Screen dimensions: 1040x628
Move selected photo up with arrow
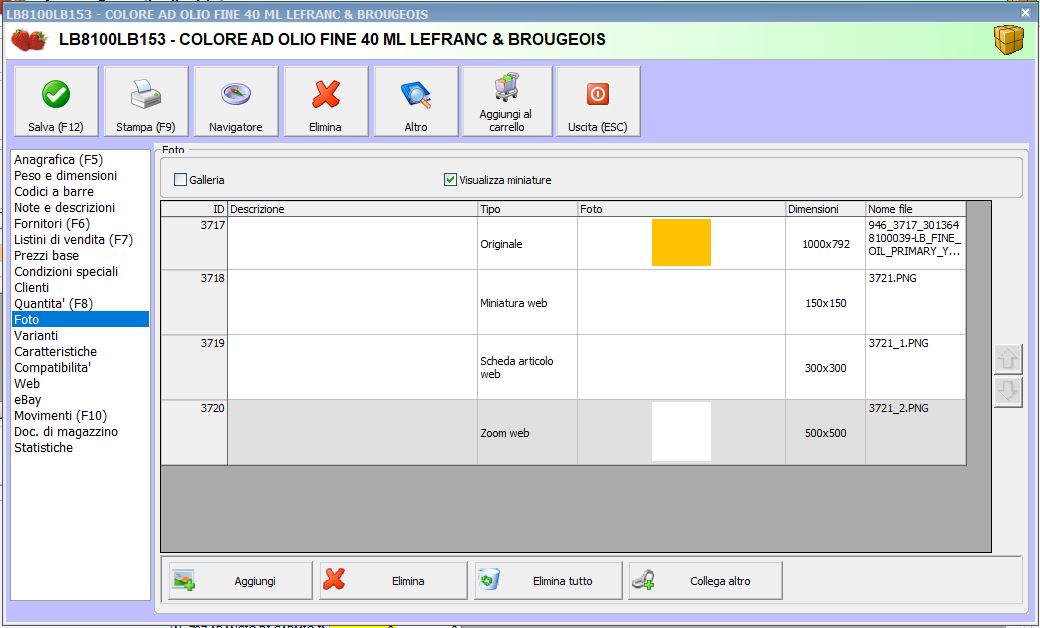(x=1008, y=359)
